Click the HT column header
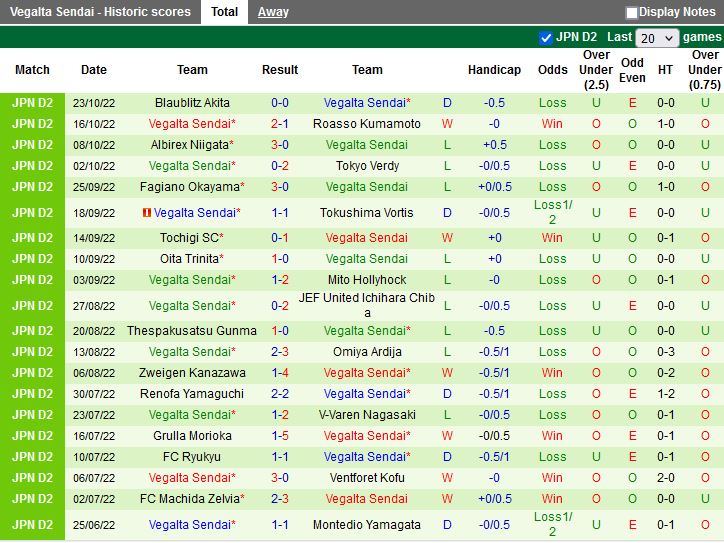Viewport: 724px width, 543px height. (665, 70)
